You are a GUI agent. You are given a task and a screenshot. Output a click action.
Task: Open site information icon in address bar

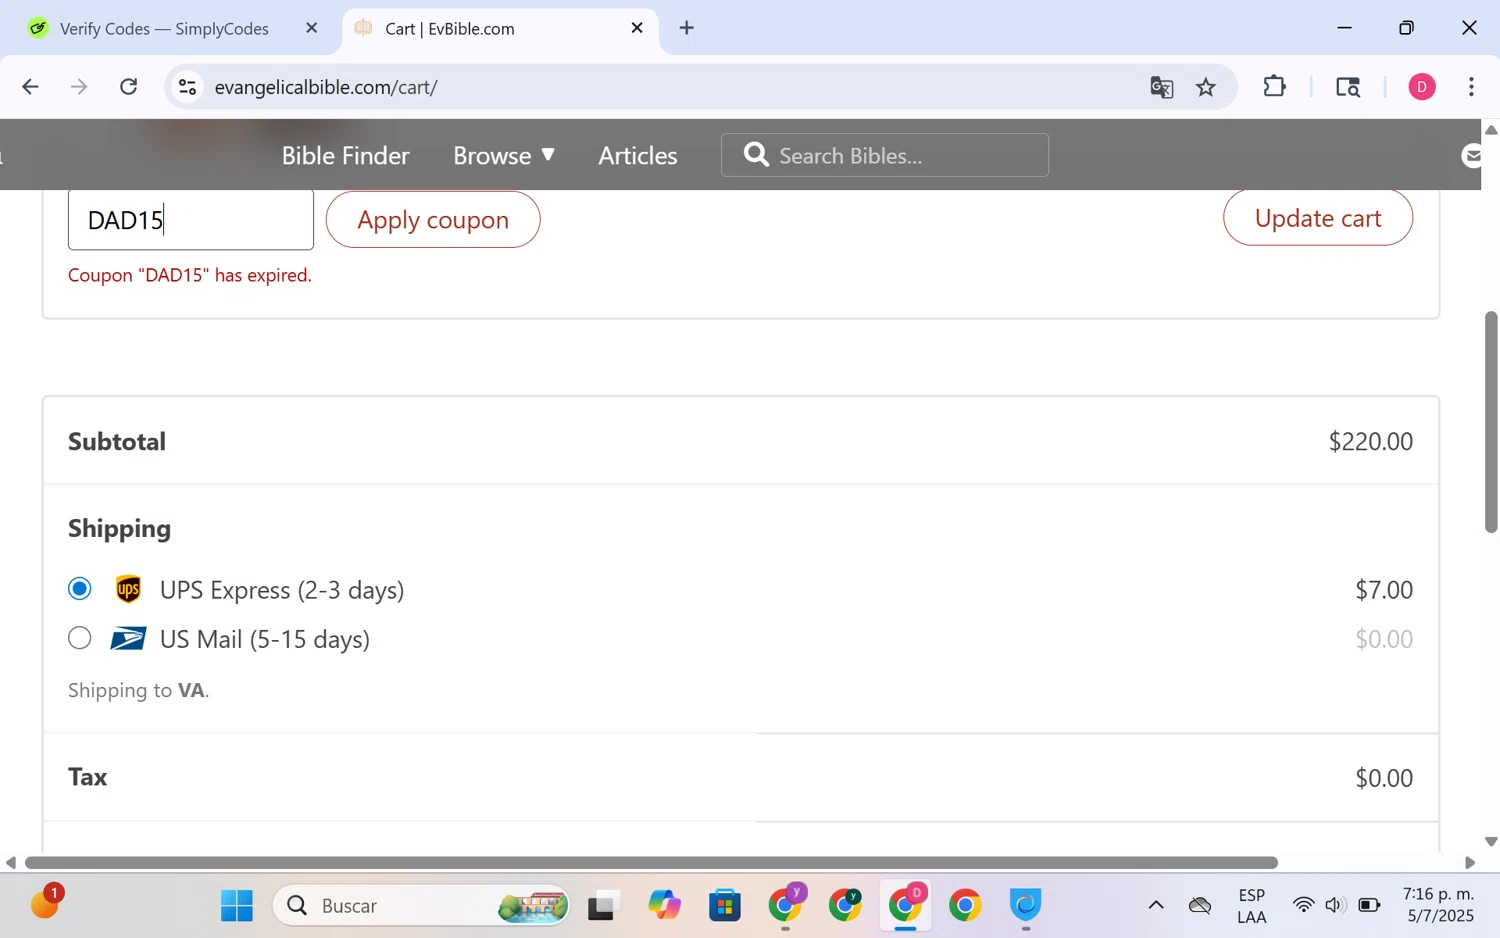(x=187, y=87)
